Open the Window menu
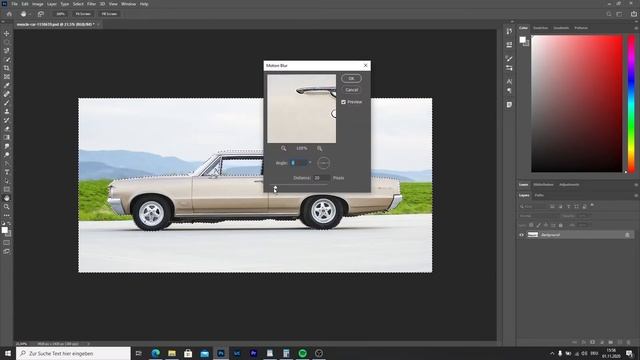640x360 pixels. tap(128, 4)
